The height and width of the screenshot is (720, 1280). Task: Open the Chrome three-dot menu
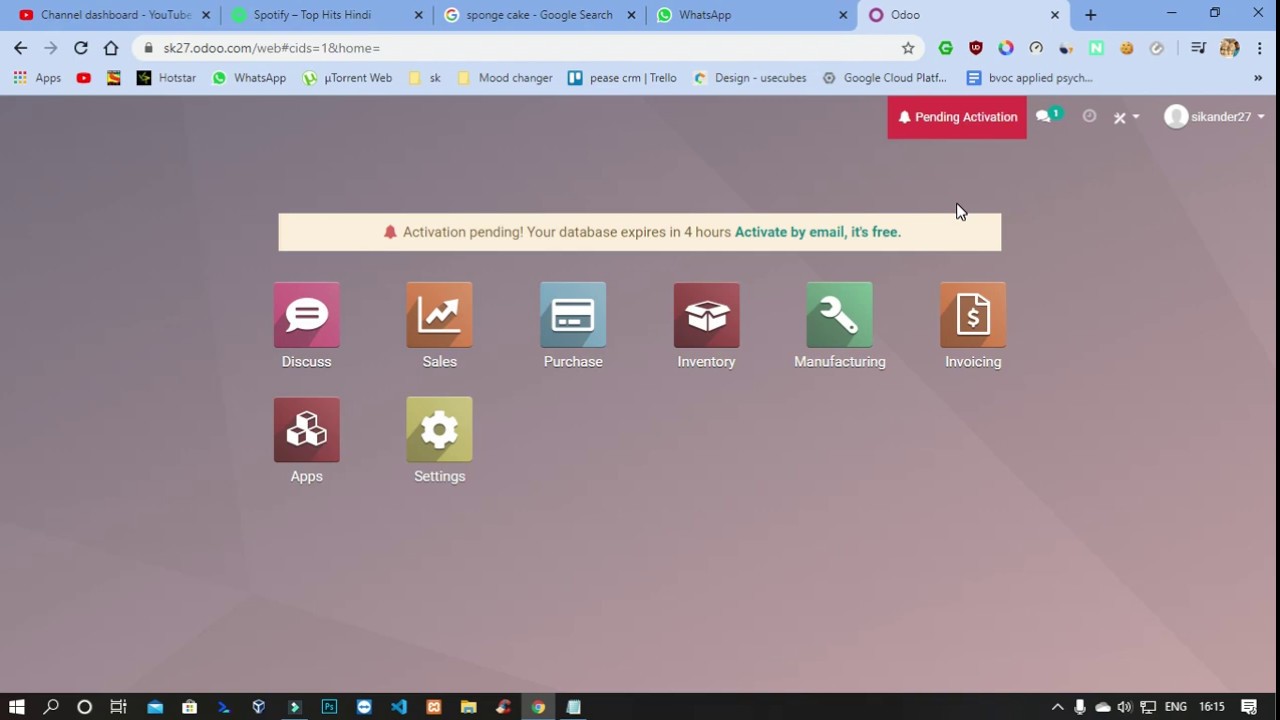point(1259,48)
